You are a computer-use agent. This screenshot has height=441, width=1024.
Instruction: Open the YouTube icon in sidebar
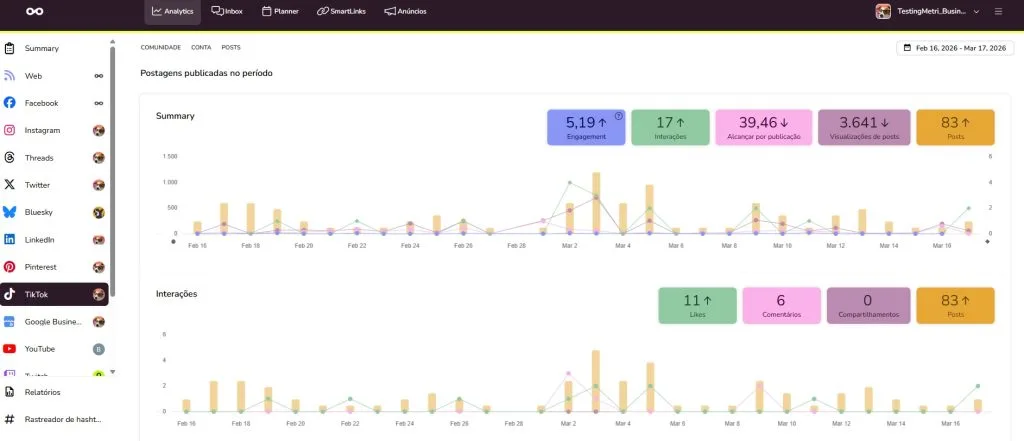click(9, 349)
